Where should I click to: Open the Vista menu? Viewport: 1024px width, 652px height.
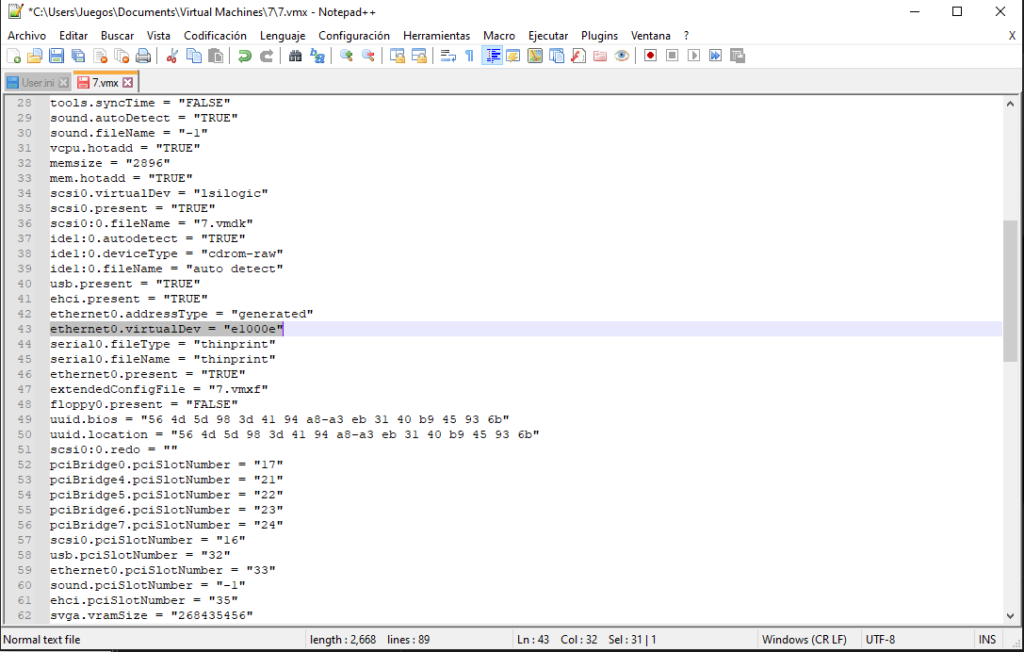coord(159,36)
